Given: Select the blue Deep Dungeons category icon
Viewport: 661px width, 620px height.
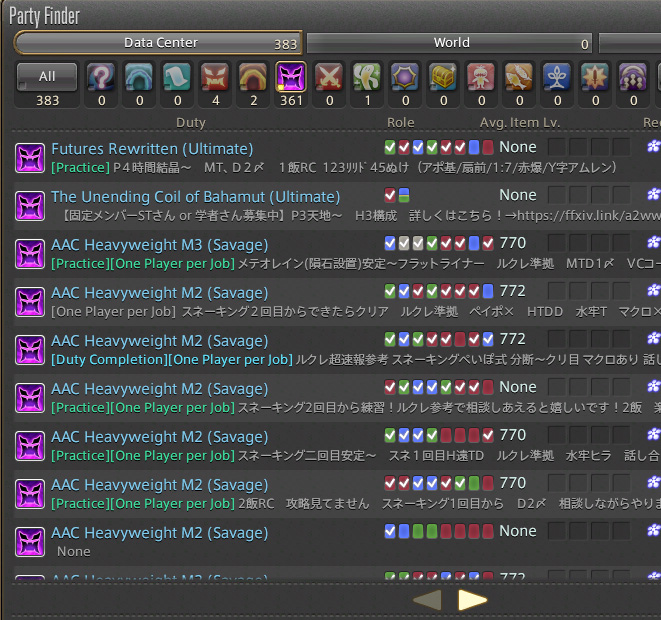Looking at the screenshot, I should (557, 77).
